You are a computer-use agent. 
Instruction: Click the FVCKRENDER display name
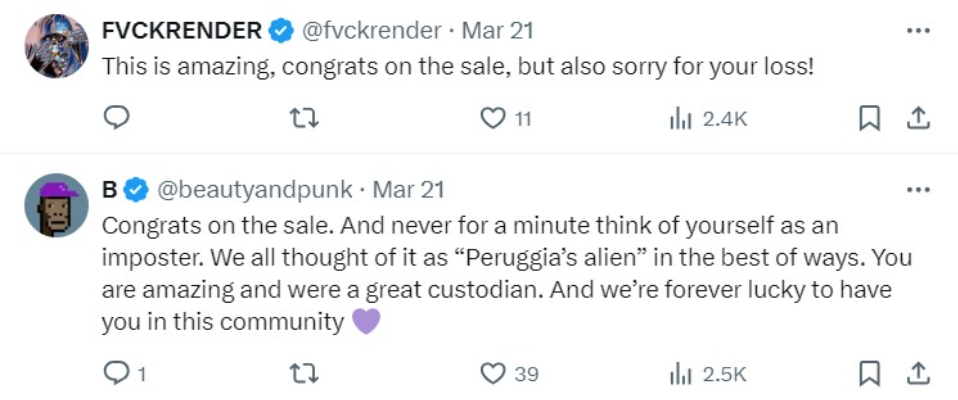click(182, 31)
